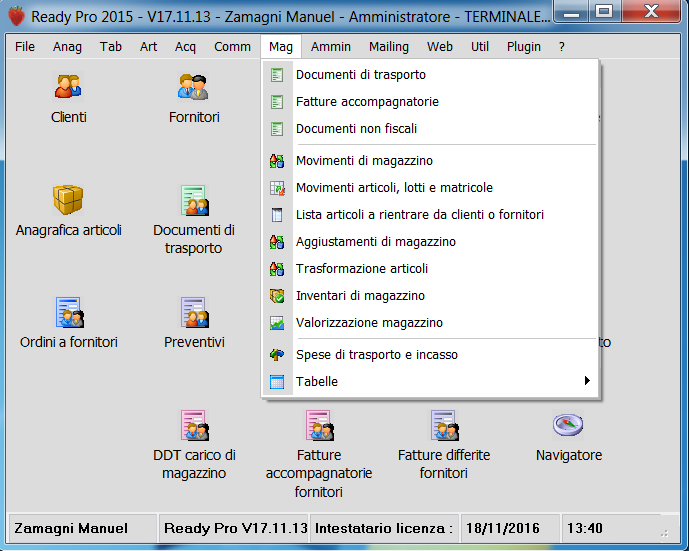Open the Web menu
The height and width of the screenshot is (551, 689).
pyautogui.click(x=440, y=47)
